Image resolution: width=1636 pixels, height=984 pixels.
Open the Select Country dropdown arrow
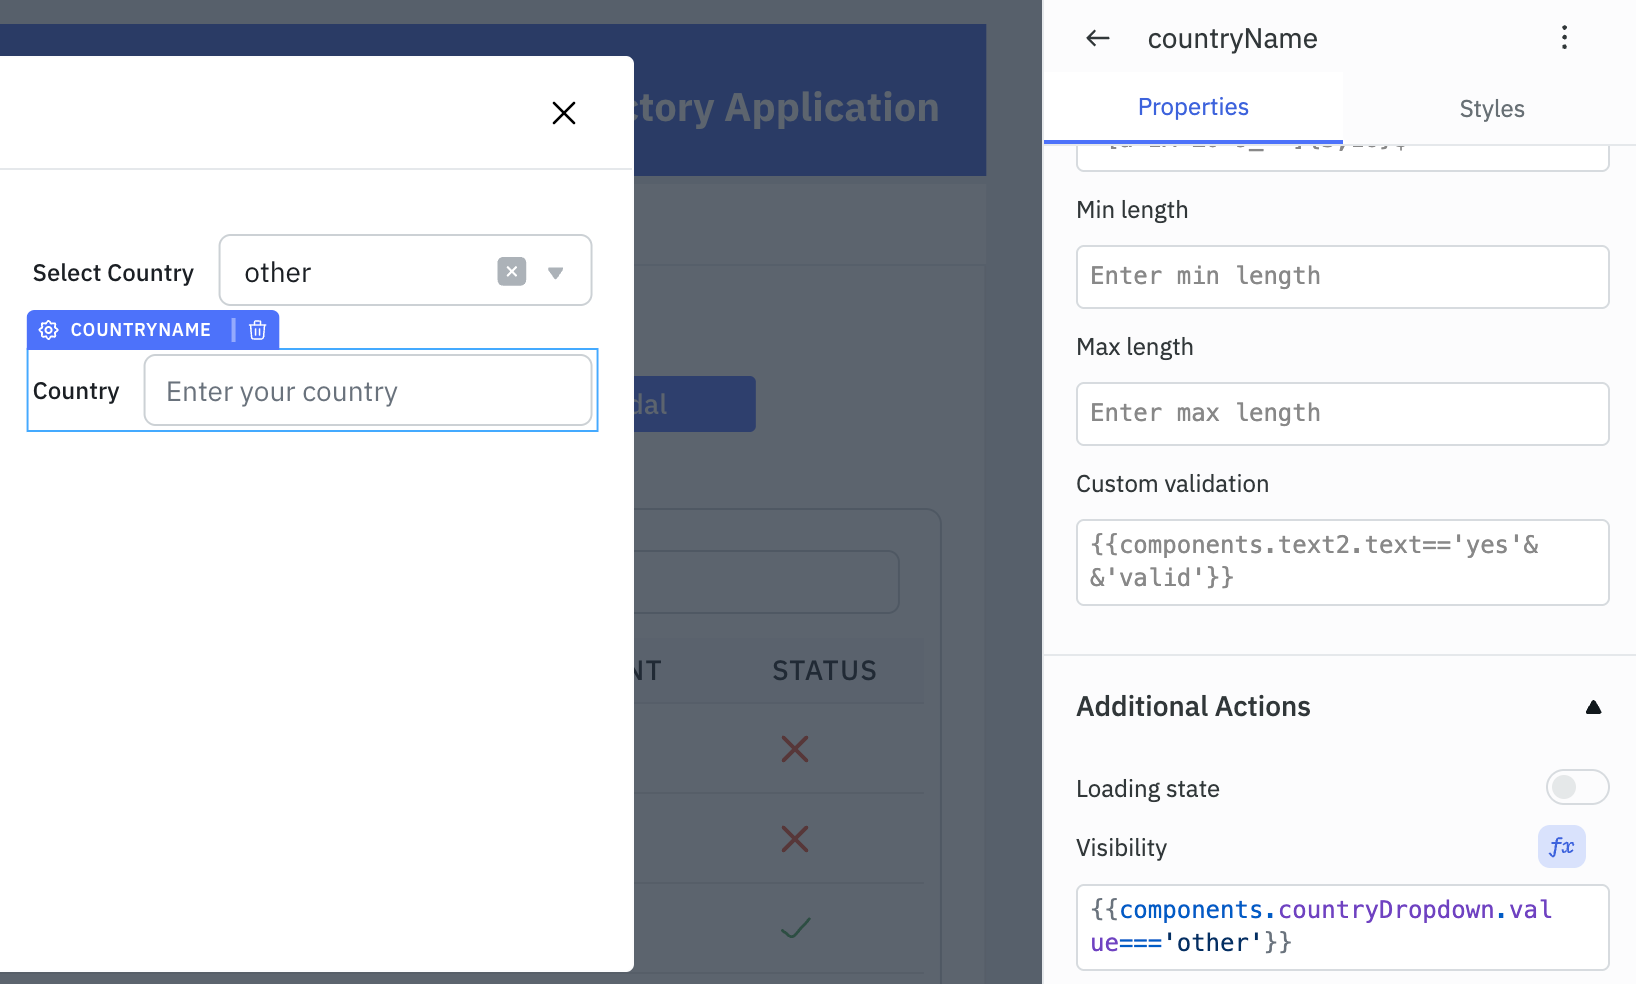556,273
